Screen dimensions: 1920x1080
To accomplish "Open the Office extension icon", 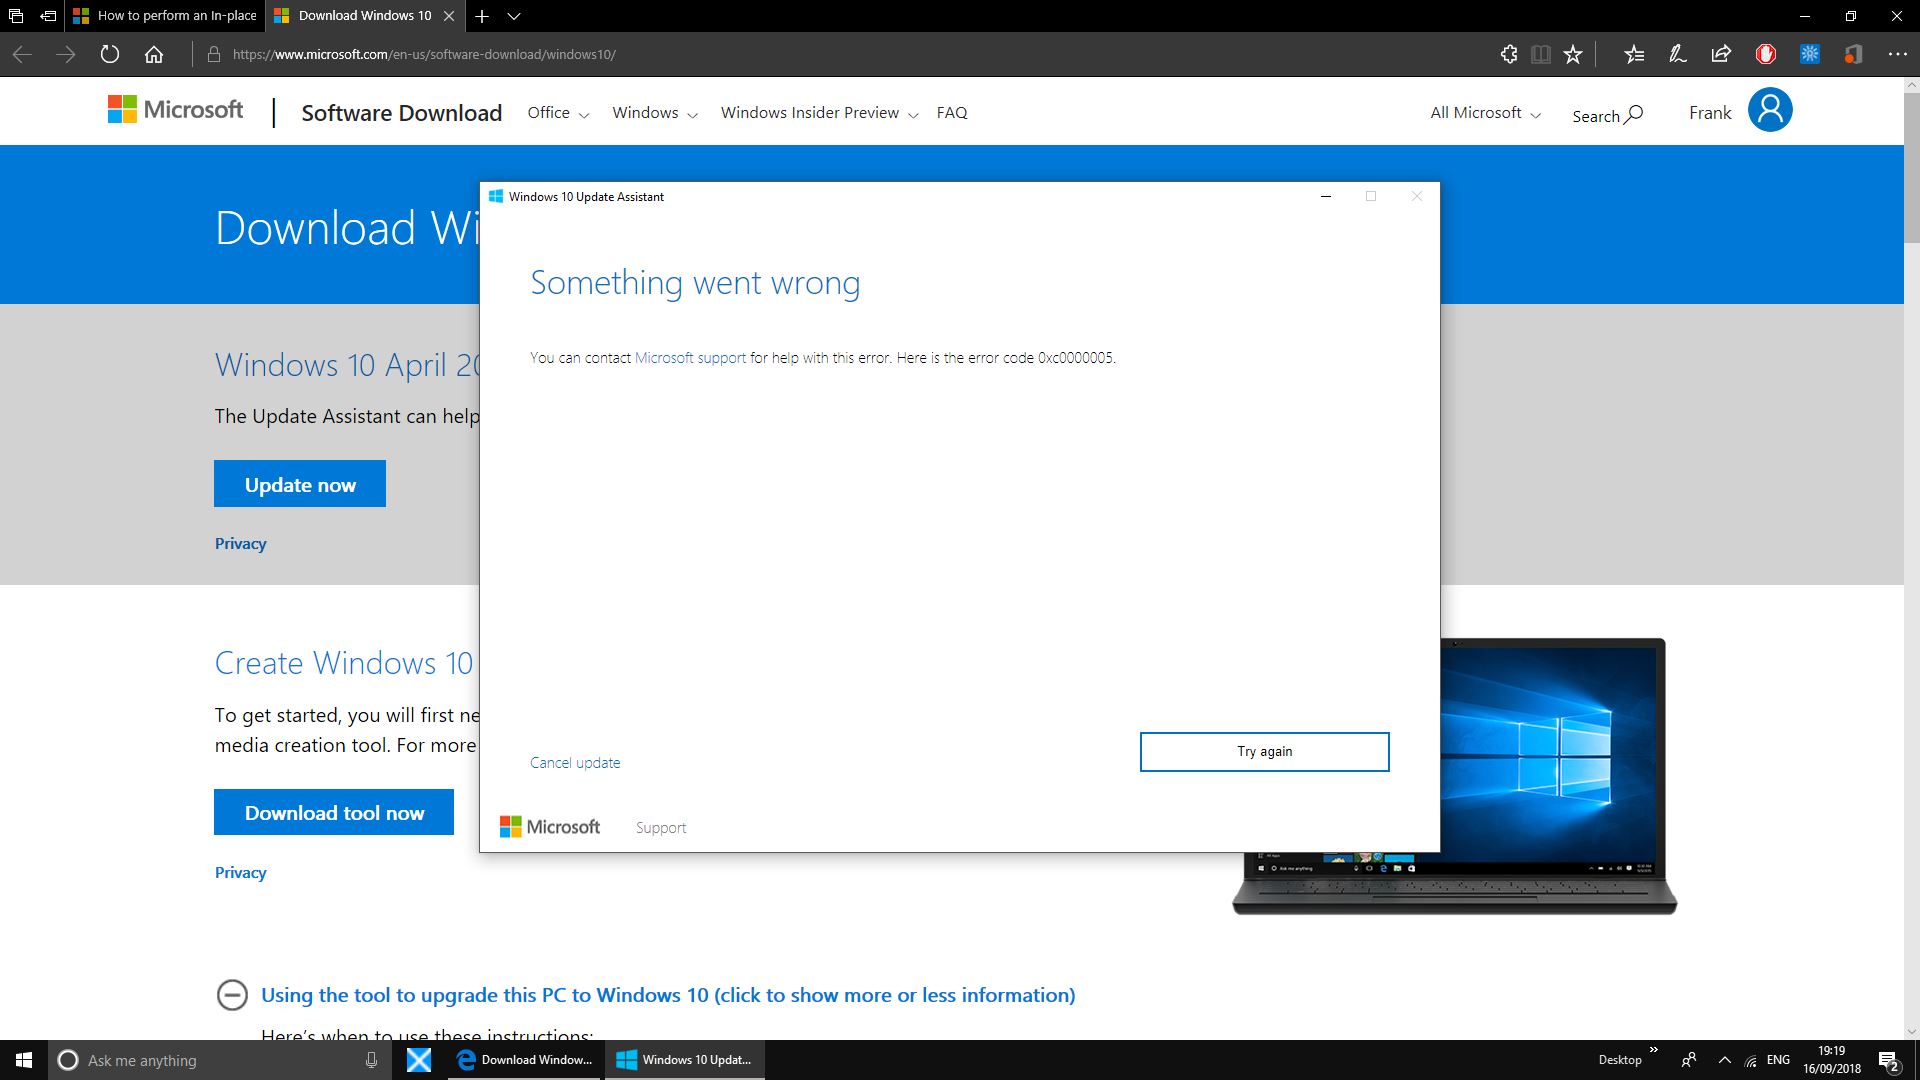I will coord(1853,55).
